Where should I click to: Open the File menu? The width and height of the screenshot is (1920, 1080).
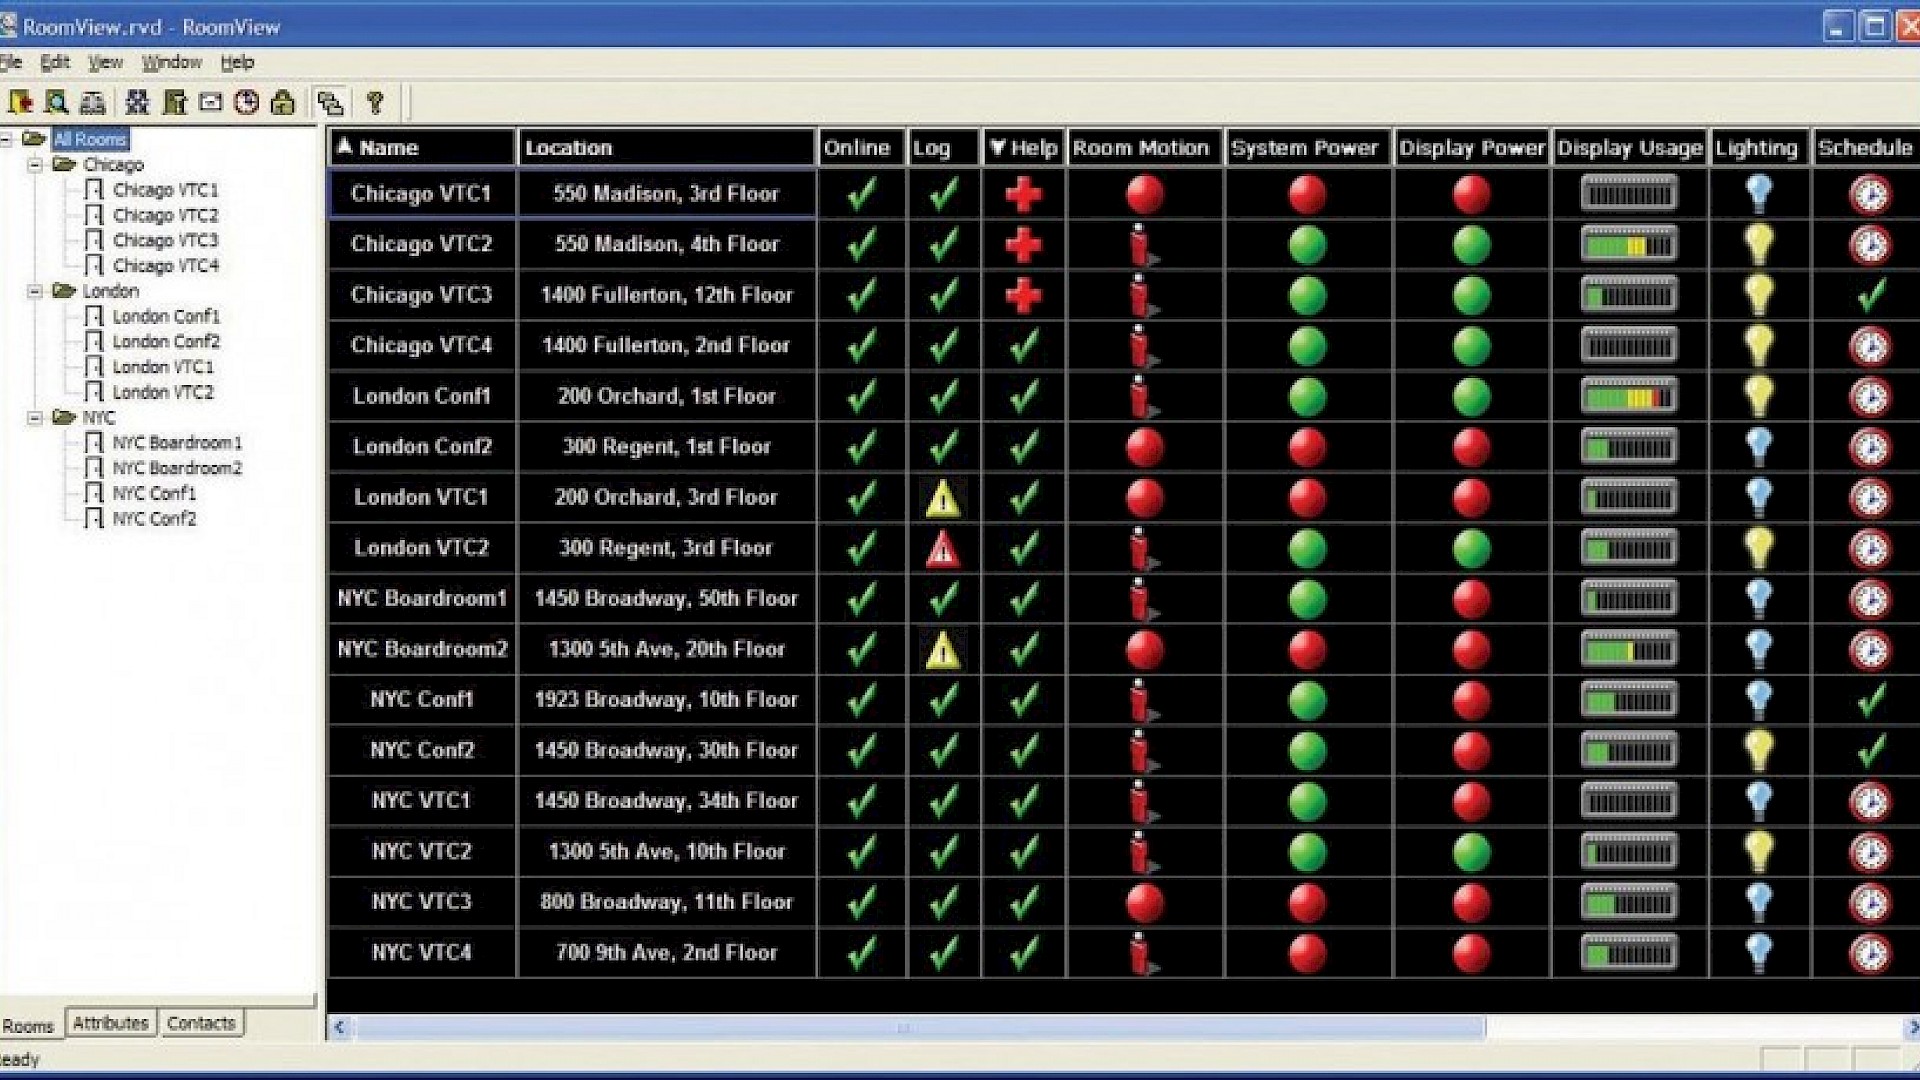tap(10, 62)
